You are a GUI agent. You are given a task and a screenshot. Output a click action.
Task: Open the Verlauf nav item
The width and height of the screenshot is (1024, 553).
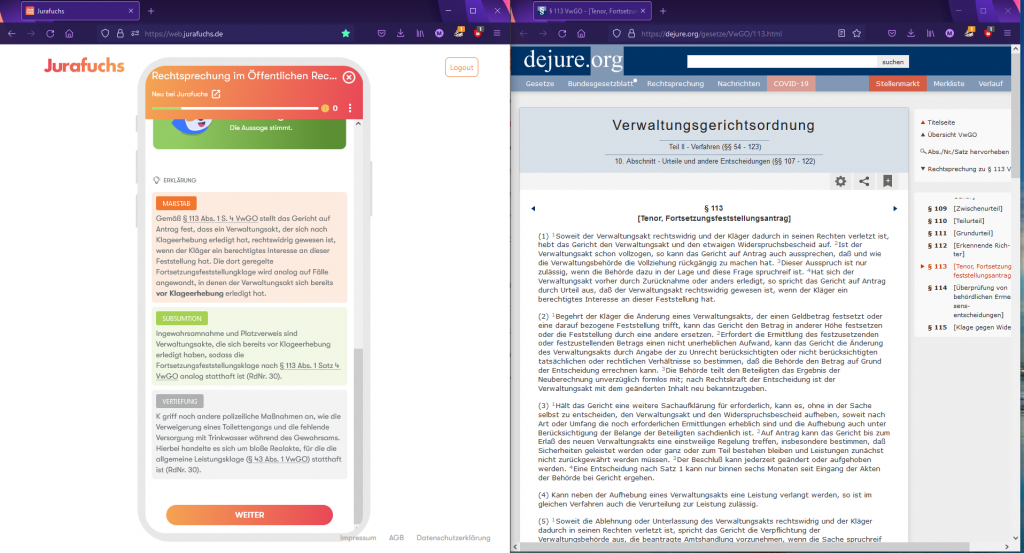(x=990, y=84)
